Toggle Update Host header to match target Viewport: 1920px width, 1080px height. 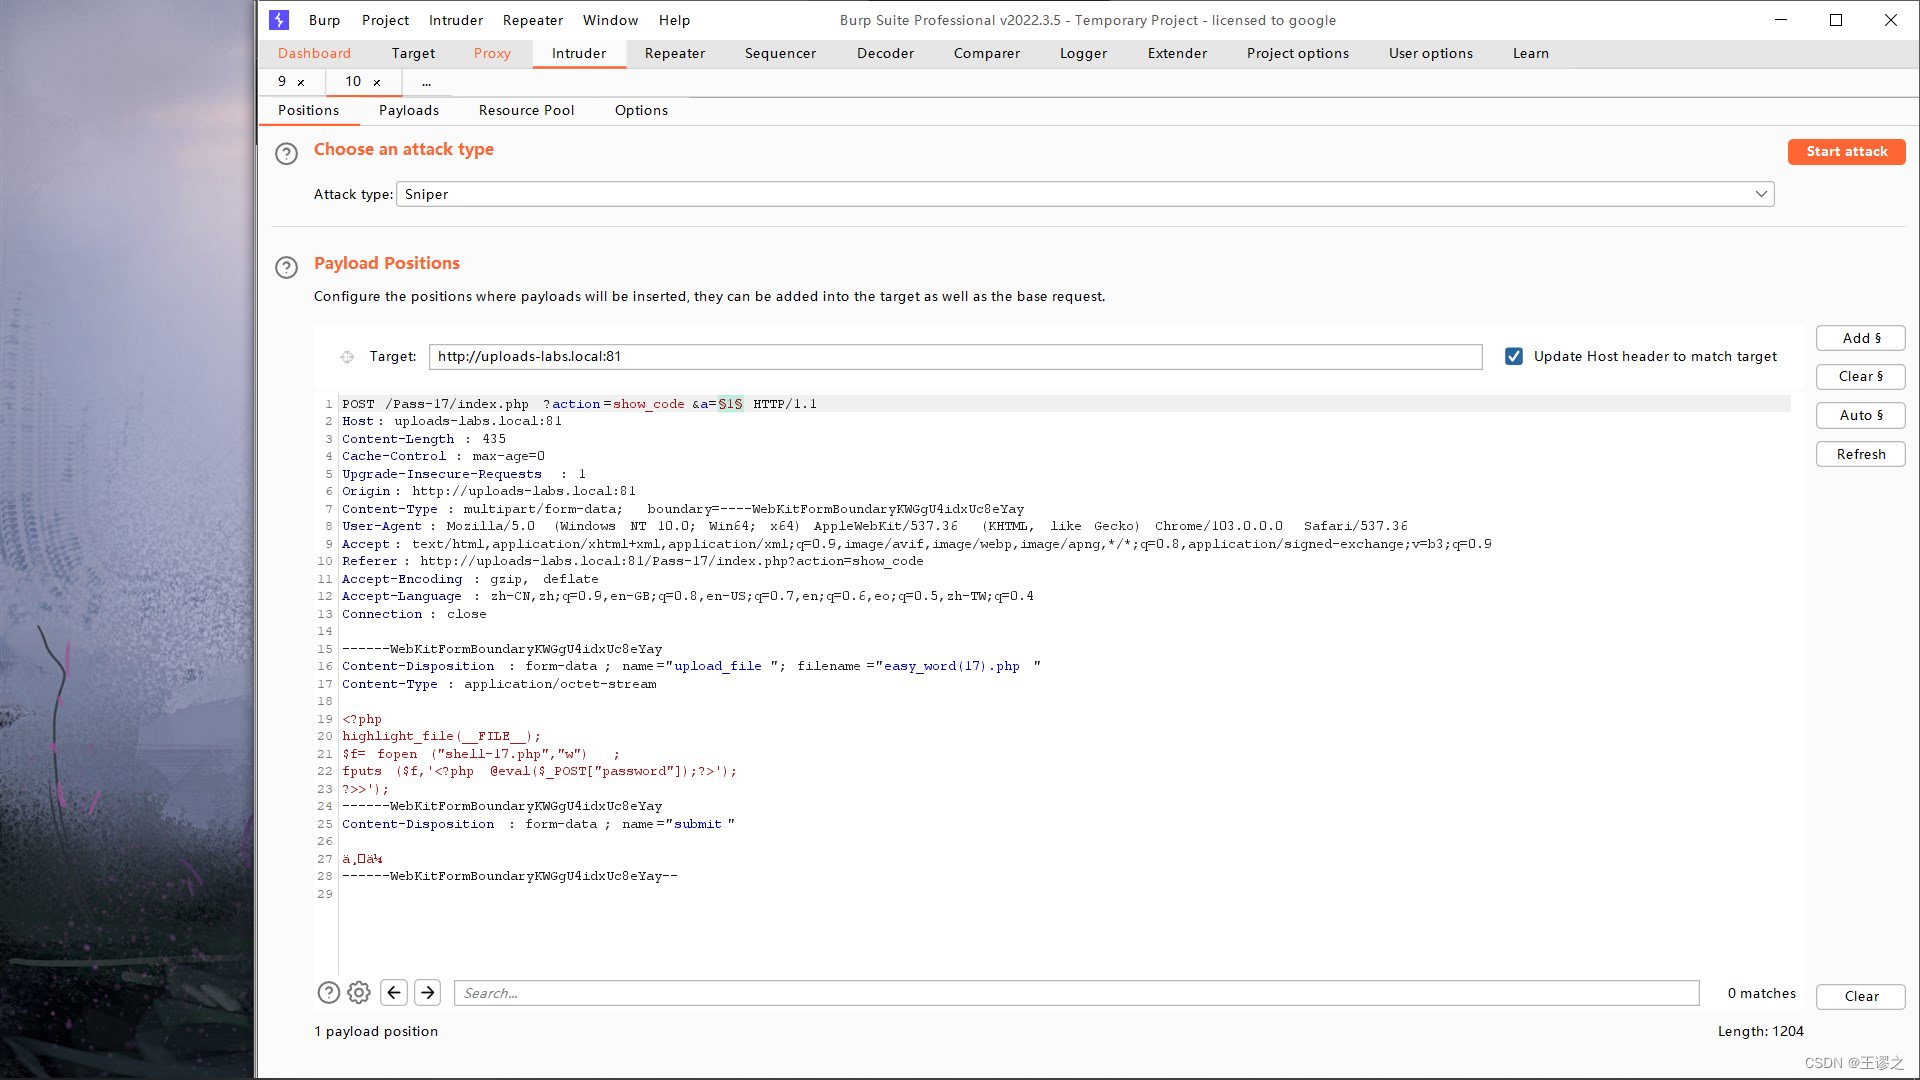pyautogui.click(x=1514, y=356)
